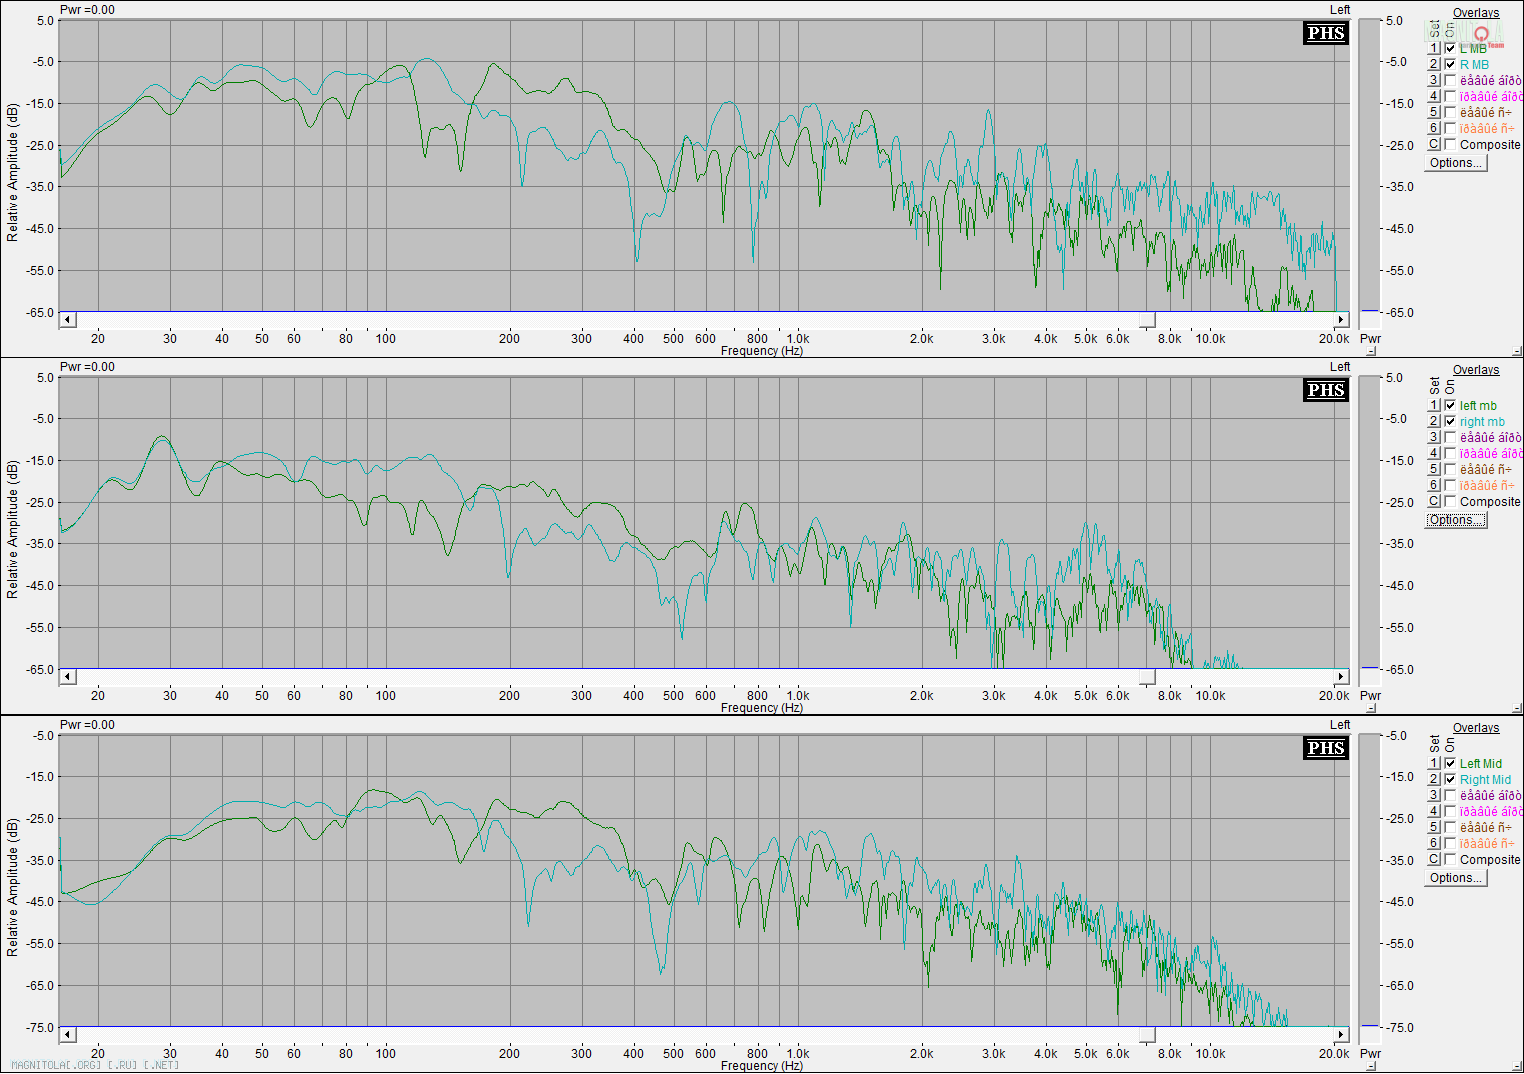Click the Overlays heading in bottom panel
Viewport: 1524px width, 1074px height.
pyautogui.click(x=1476, y=728)
